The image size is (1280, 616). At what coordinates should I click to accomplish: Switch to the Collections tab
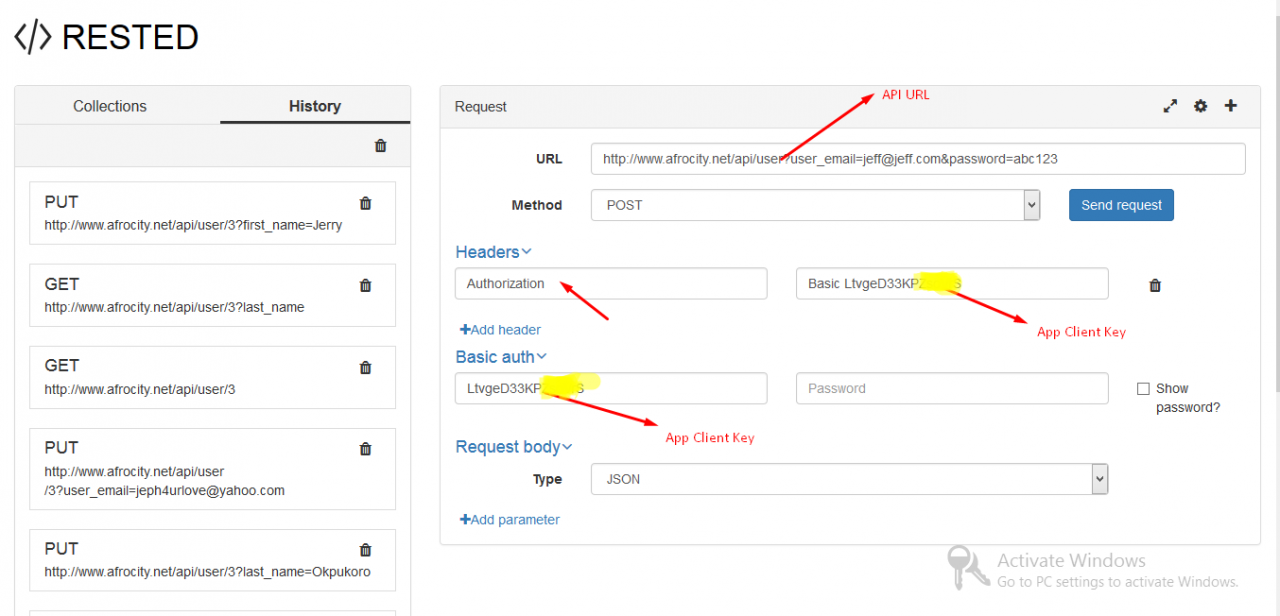(110, 106)
